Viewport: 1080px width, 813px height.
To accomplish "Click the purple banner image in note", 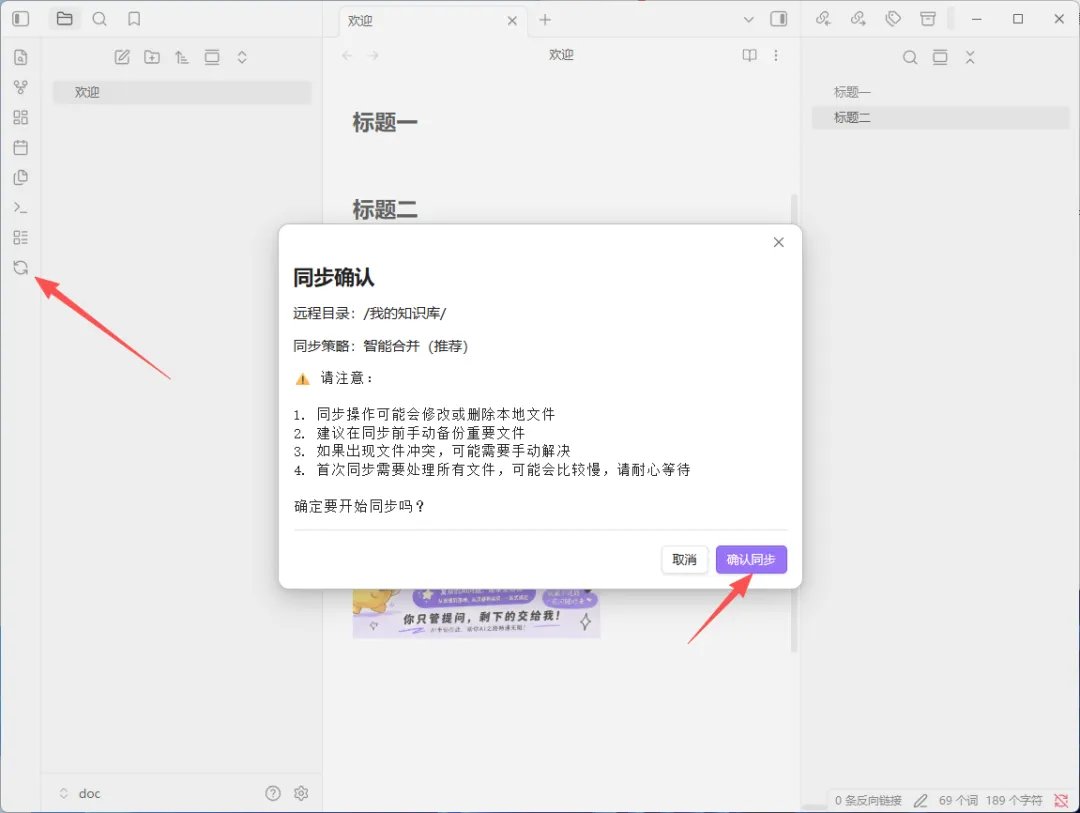I will coord(477,613).
